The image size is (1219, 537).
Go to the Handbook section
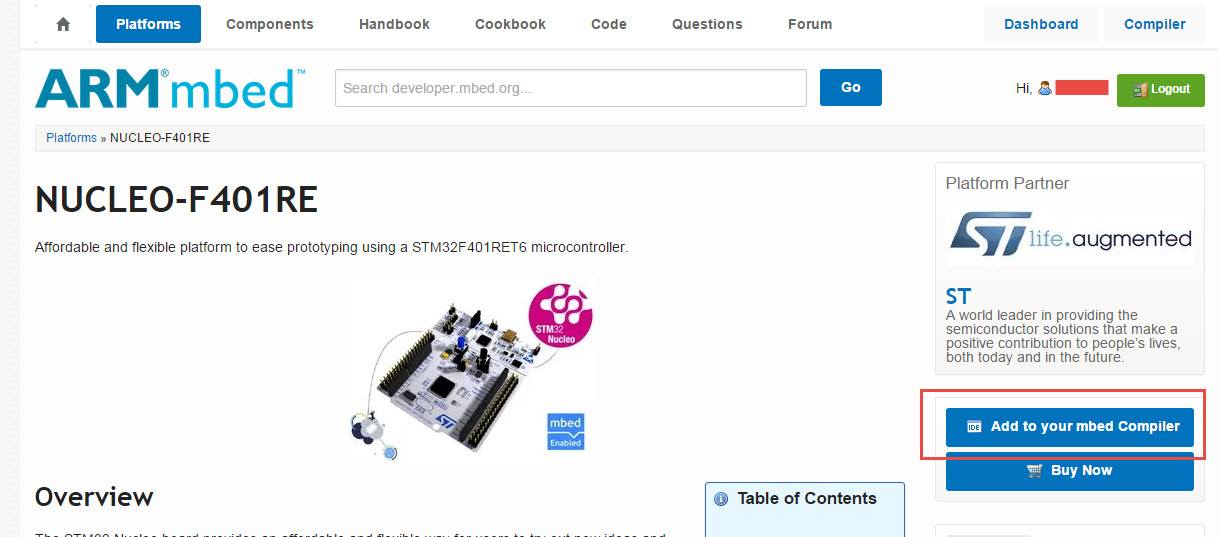point(394,24)
